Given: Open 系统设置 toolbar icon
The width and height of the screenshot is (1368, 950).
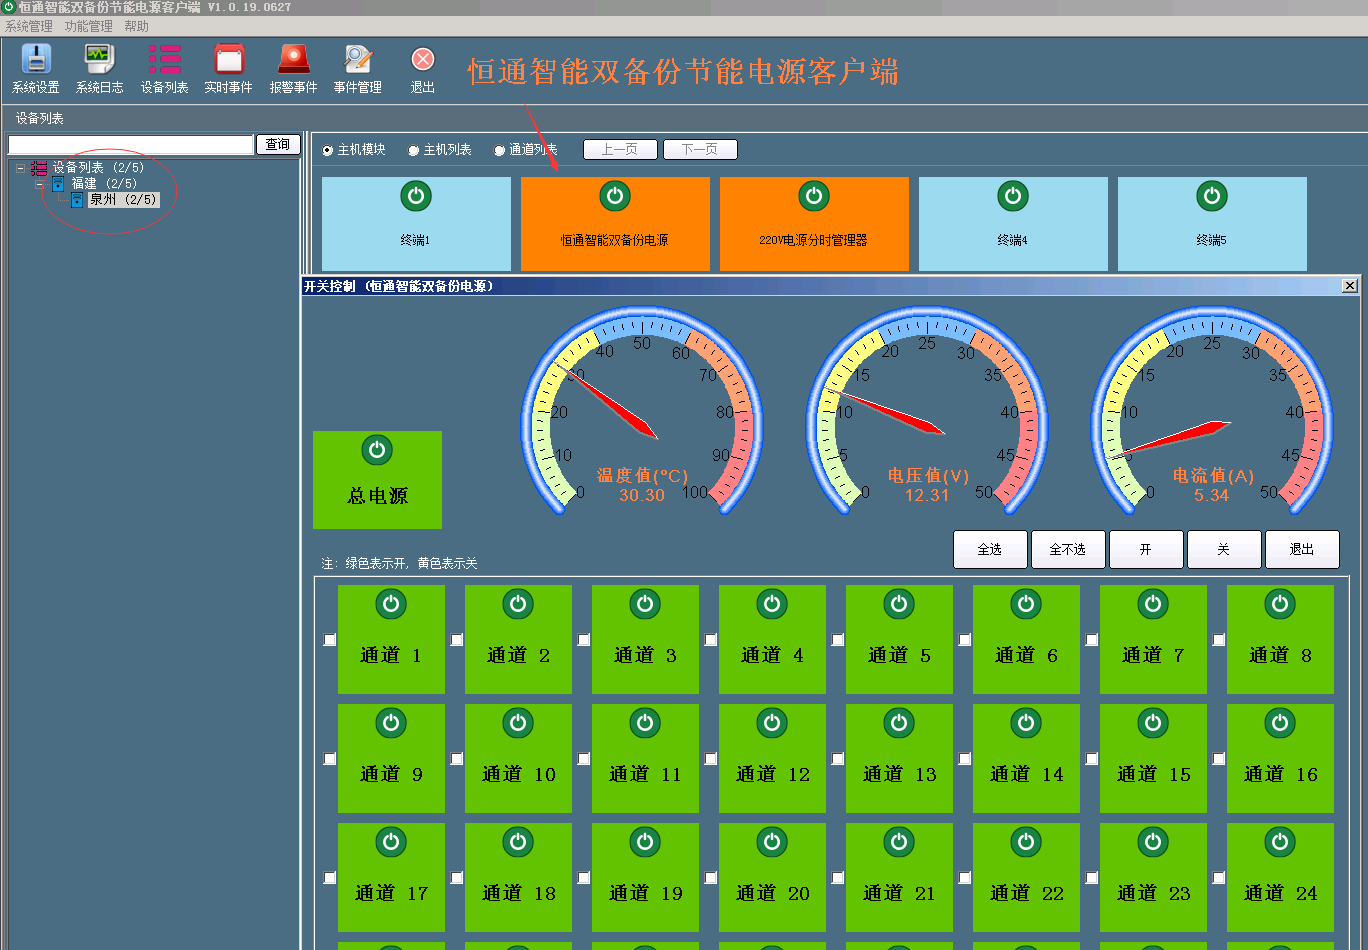Looking at the screenshot, I should [36, 60].
